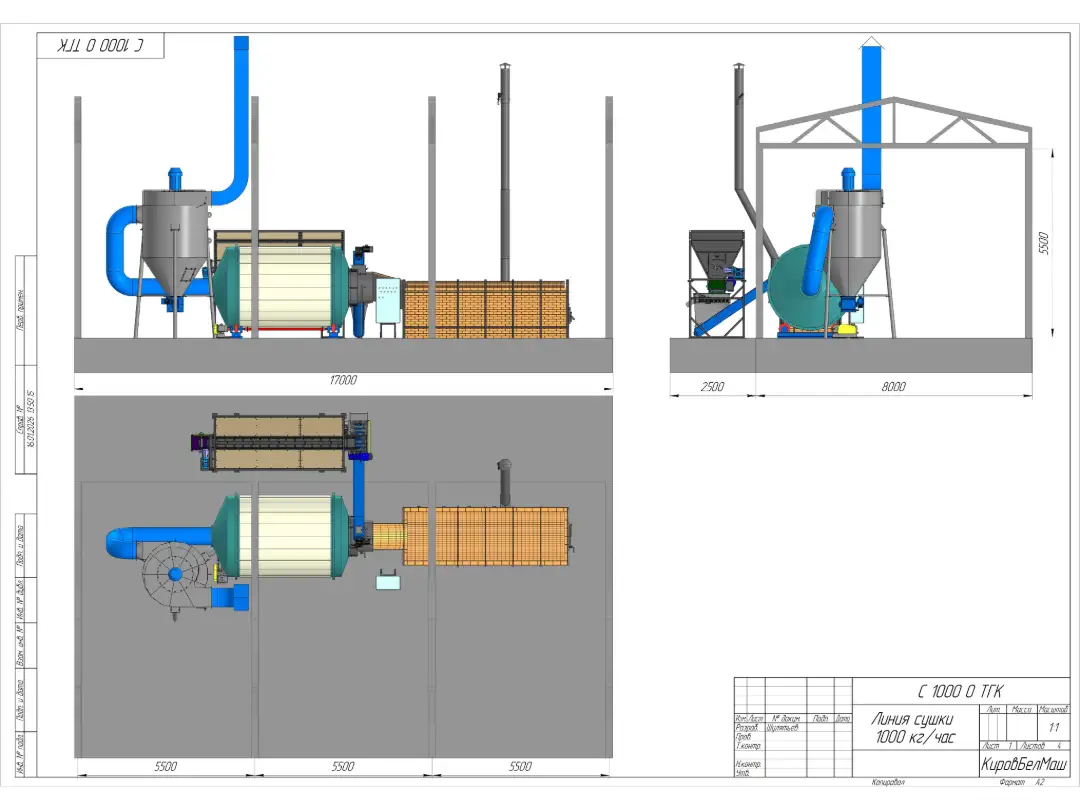Select the 5500 height dimension in side view
Viewport: 1080px width, 810px height.
pos(1043,243)
